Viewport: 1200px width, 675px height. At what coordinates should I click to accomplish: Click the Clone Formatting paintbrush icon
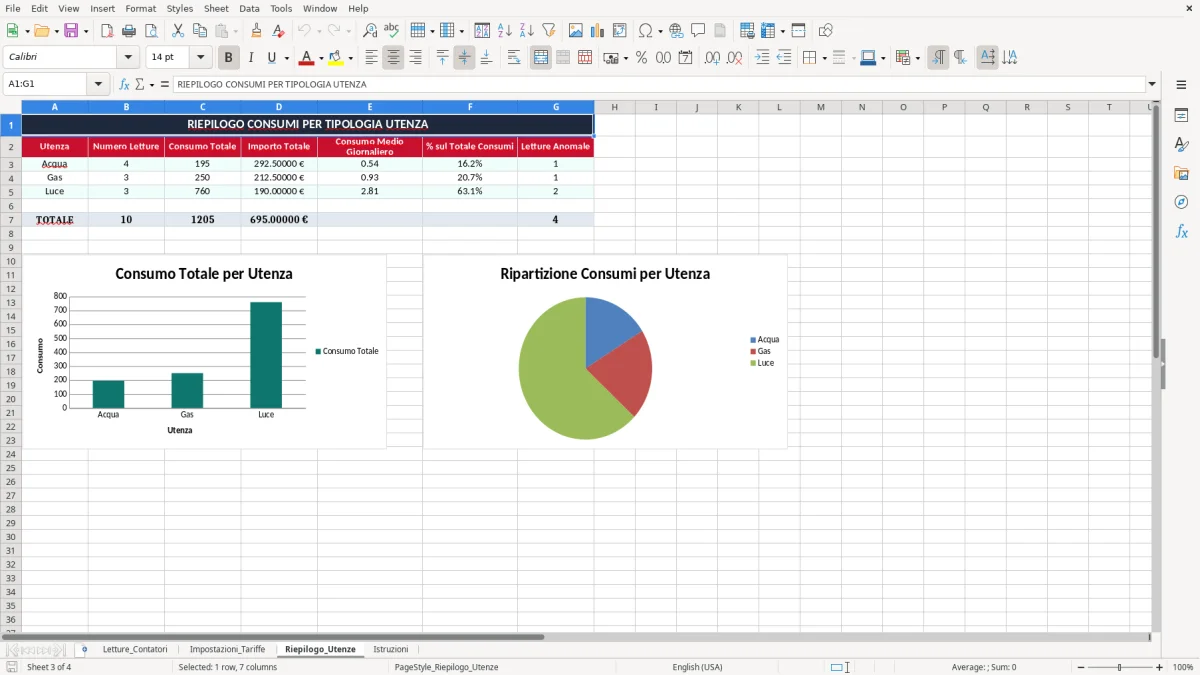coord(256,31)
